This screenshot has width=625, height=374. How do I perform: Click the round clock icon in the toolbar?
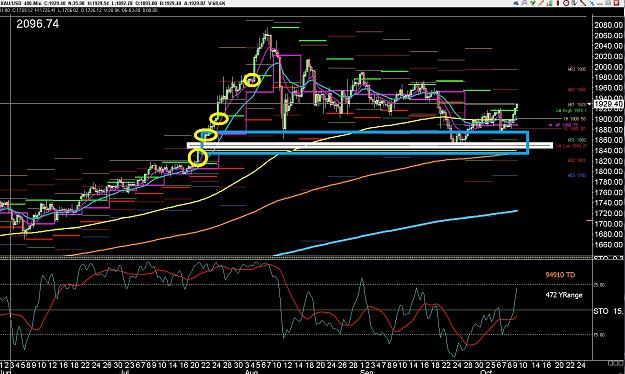566,3
